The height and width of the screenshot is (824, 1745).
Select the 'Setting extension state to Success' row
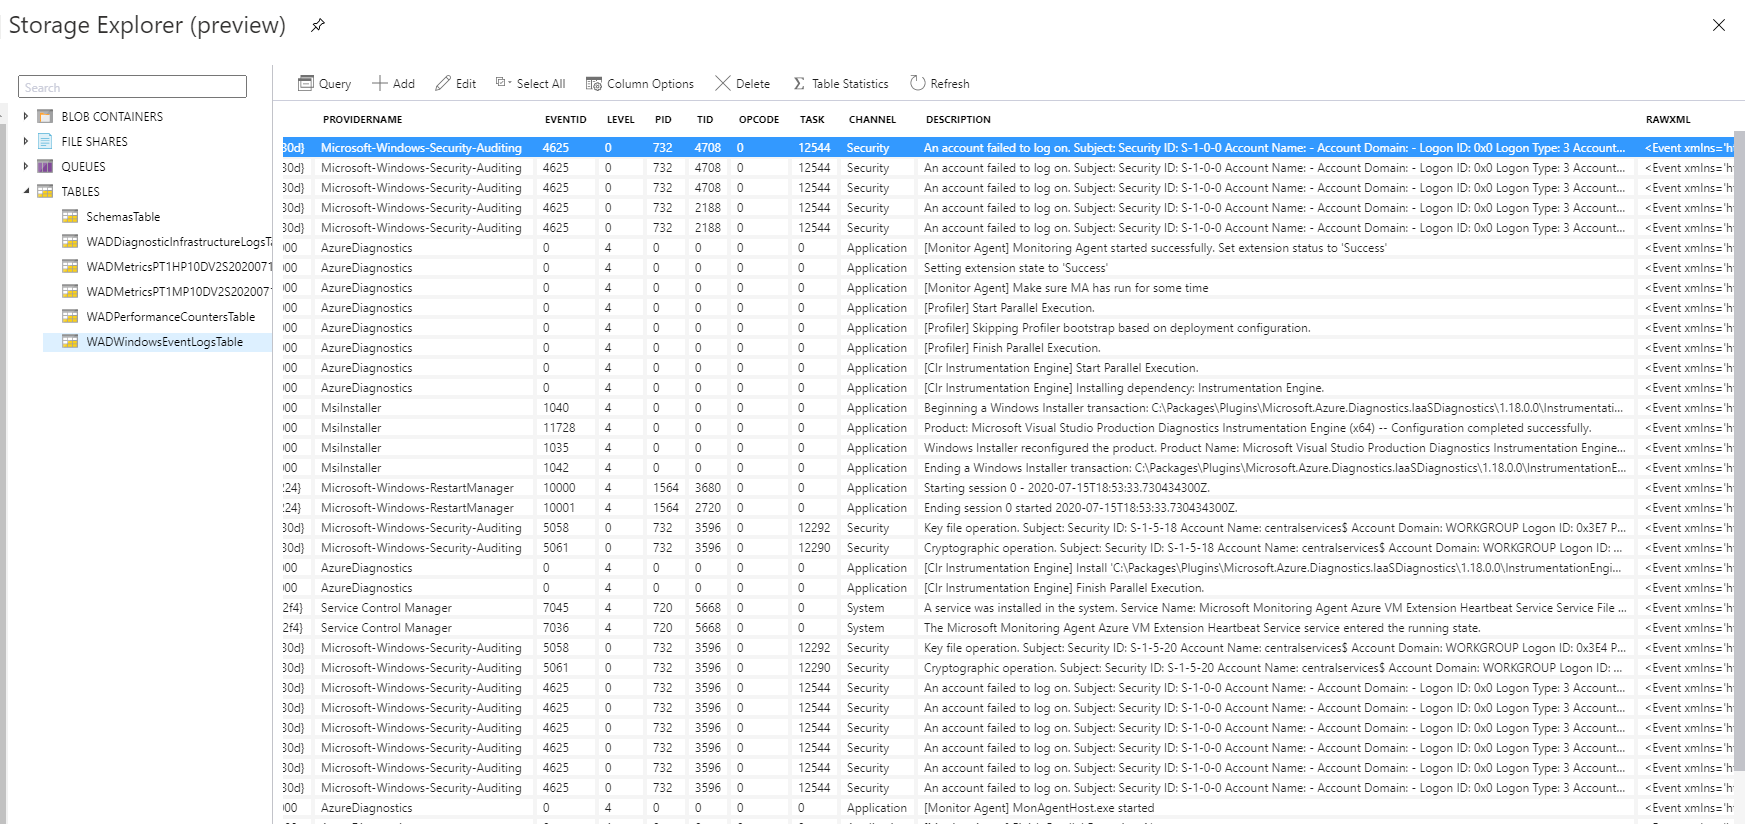[1007, 267]
